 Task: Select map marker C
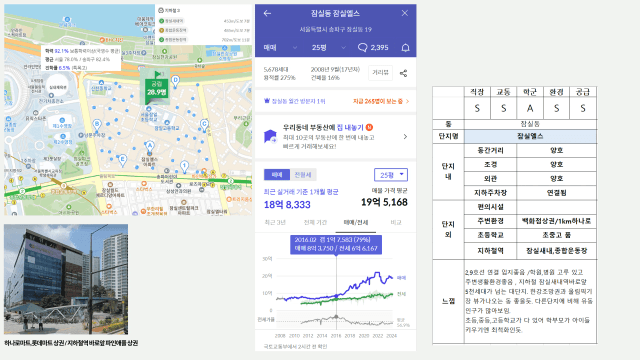click(x=204, y=124)
